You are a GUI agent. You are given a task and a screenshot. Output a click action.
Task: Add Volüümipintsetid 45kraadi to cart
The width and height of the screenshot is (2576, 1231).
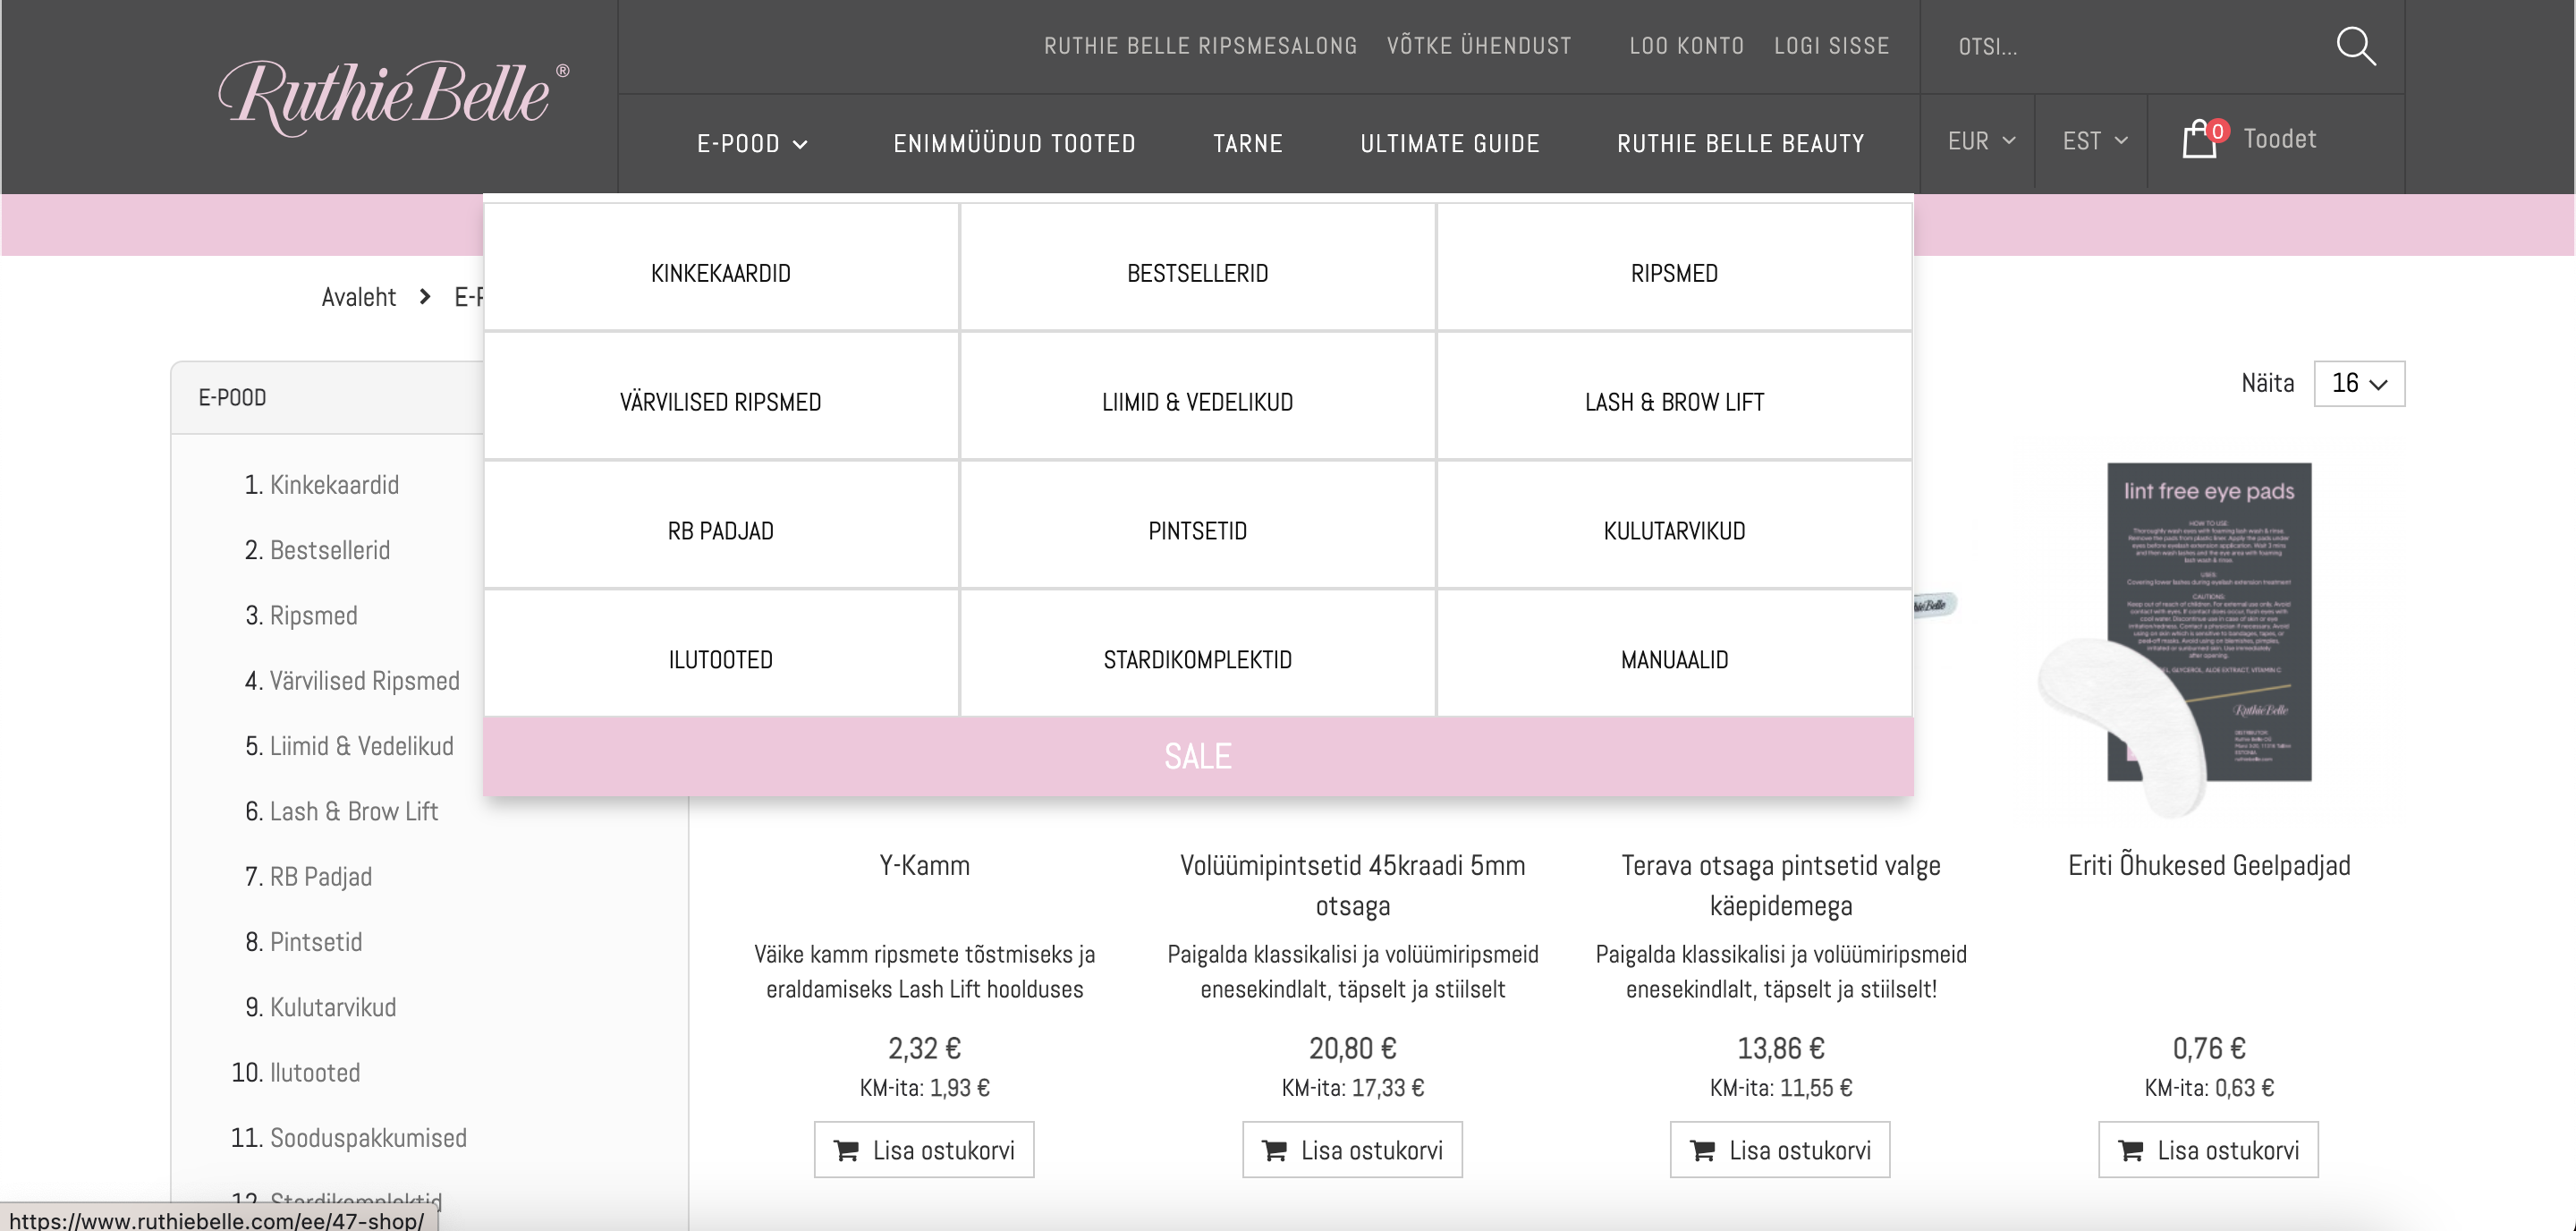(1352, 1150)
